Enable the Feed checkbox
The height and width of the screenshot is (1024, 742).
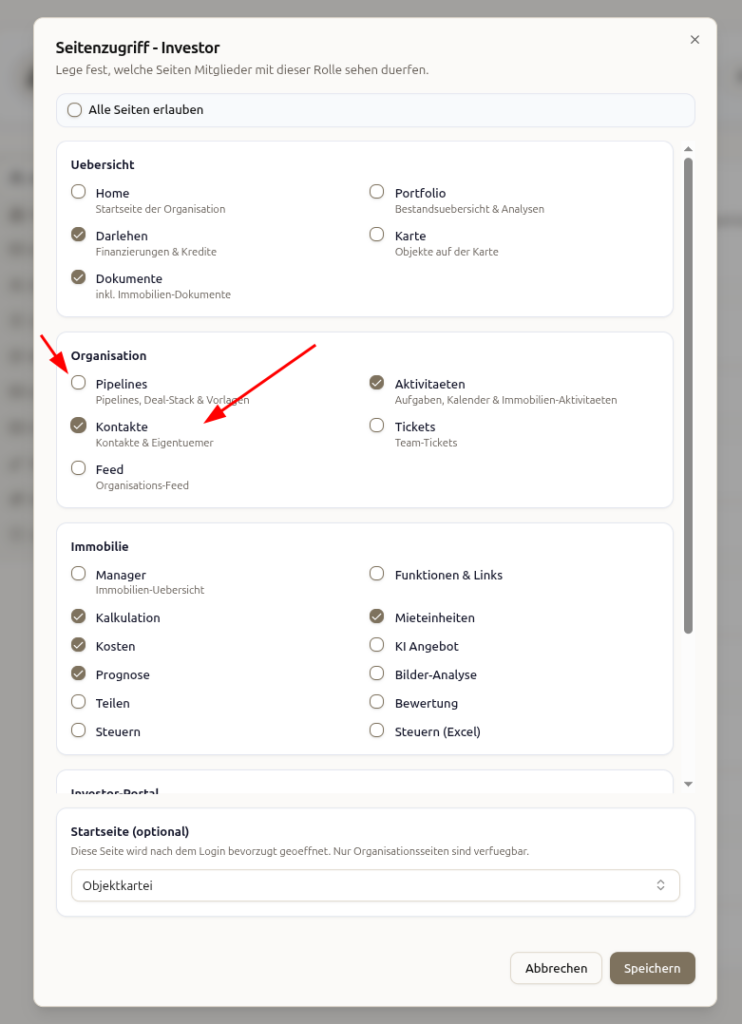[79, 468]
